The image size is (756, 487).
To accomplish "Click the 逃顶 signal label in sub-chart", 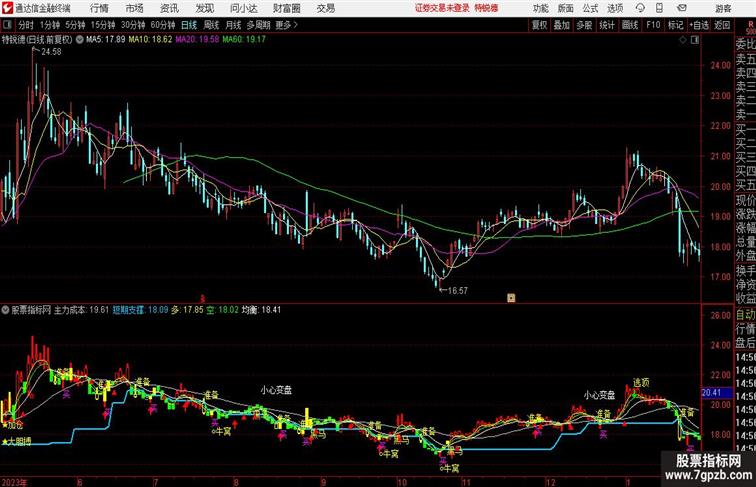I will click(641, 383).
